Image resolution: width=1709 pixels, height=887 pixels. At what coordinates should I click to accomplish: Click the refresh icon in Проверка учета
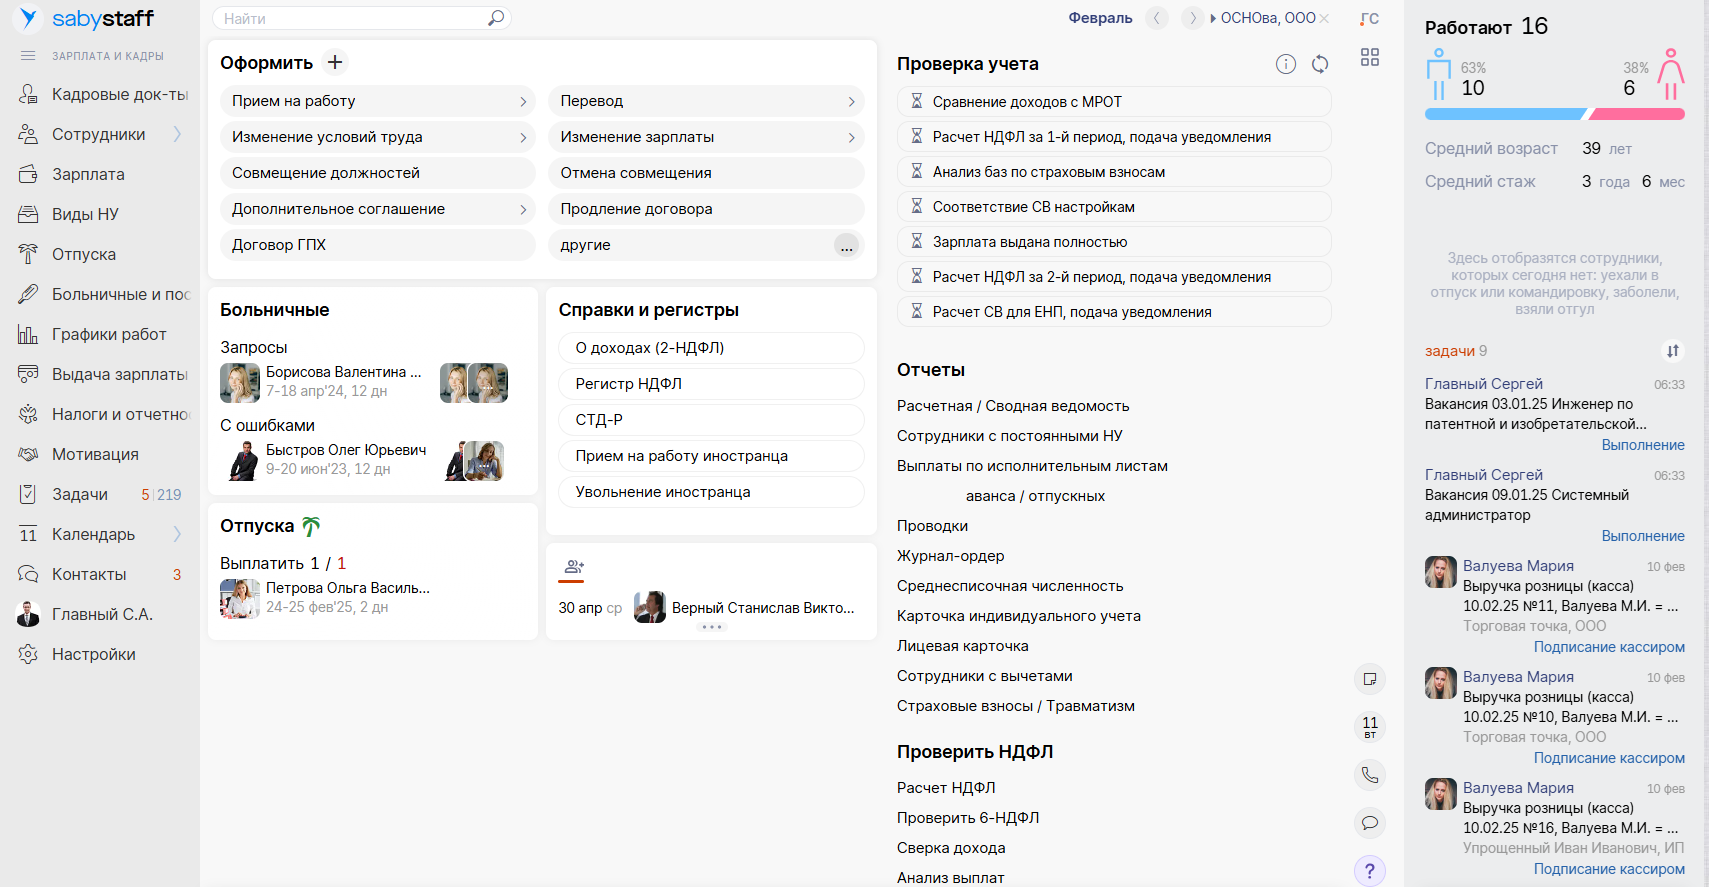[1320, 64]
